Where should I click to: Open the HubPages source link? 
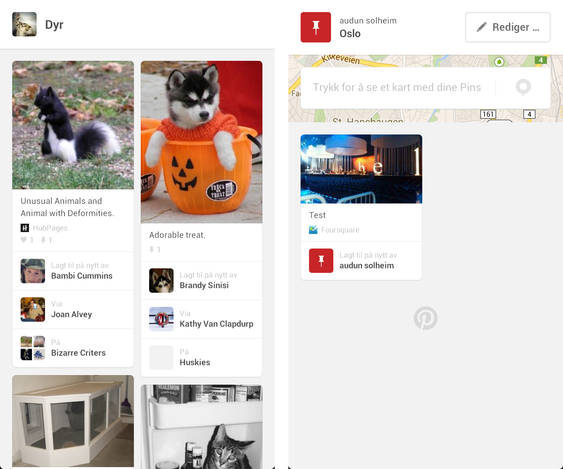50,228
